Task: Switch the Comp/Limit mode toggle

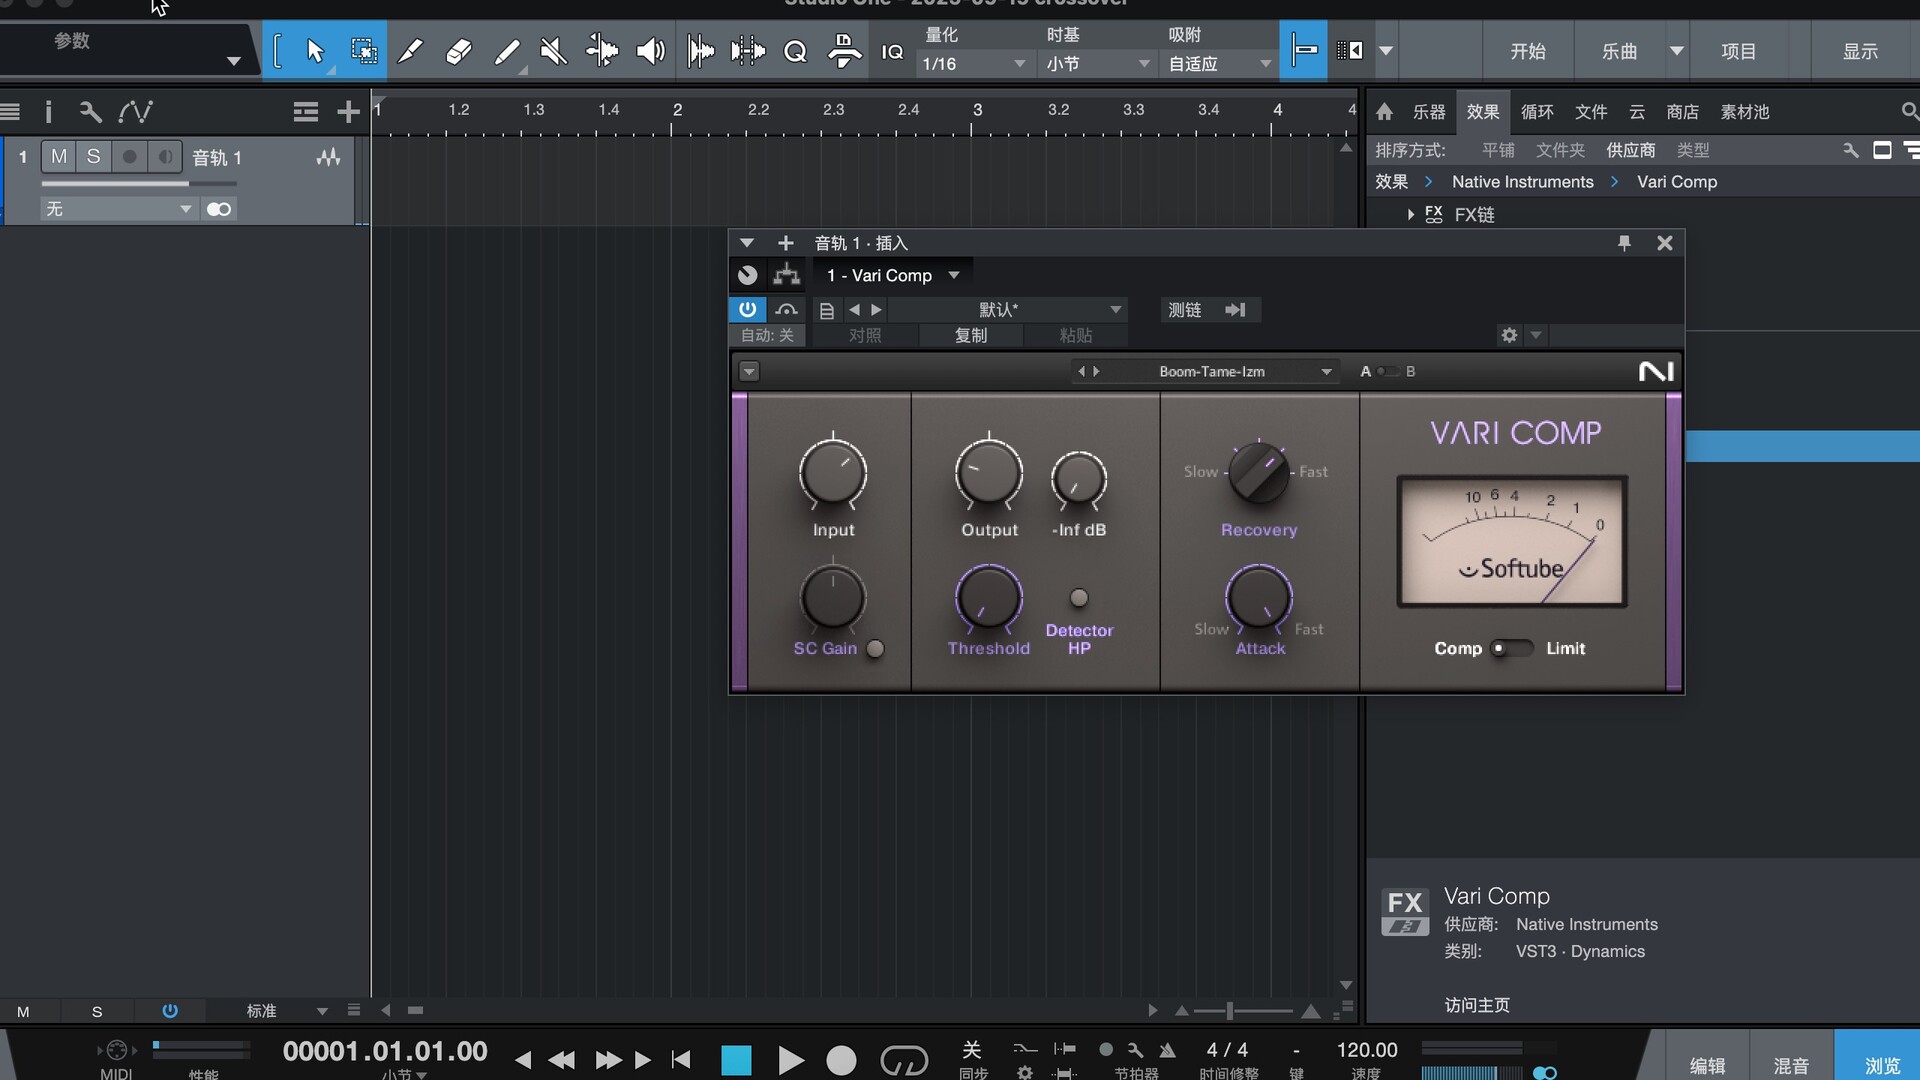Action: 1510,648
